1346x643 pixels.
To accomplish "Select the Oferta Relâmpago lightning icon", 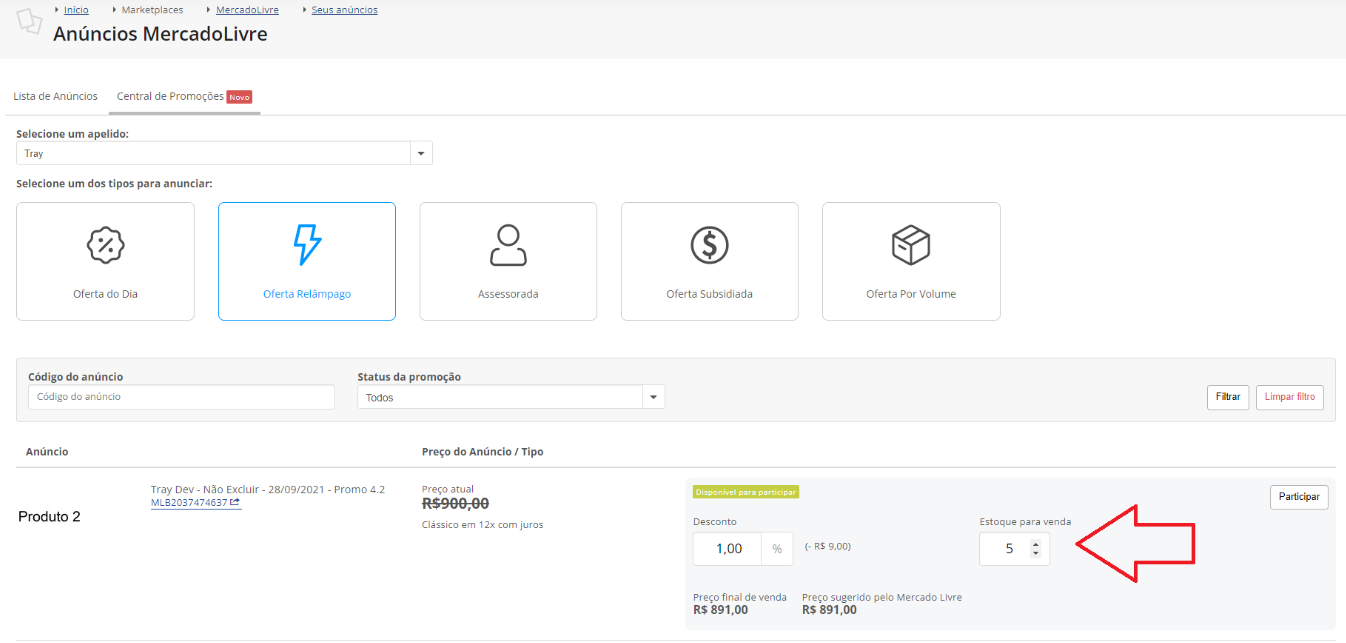I will point(307,245).
